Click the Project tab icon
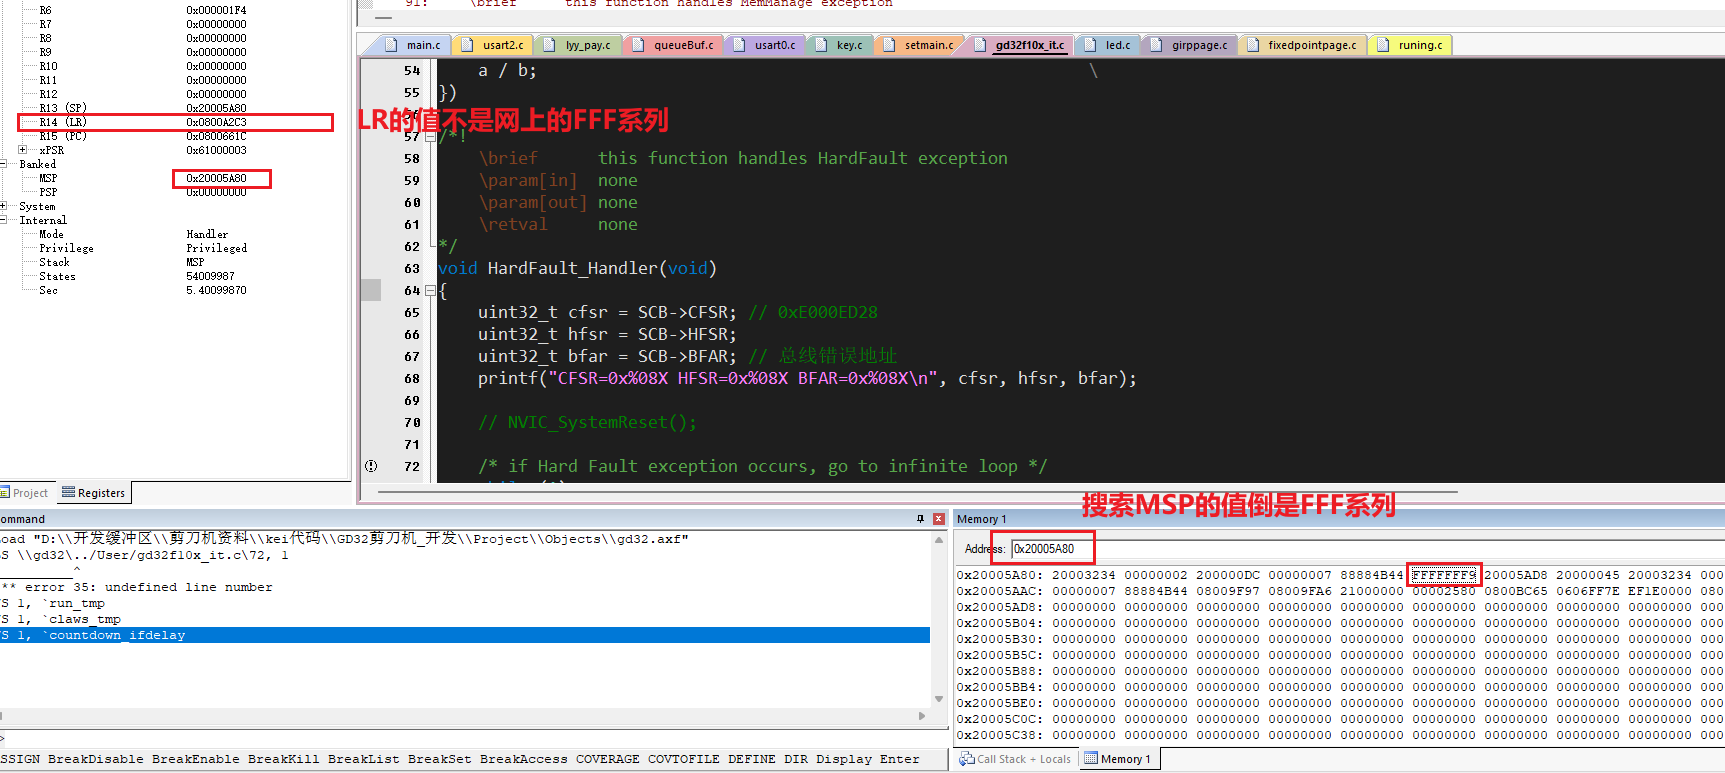Image resolution: width=1725 pixels, height=773 pixels. (5, 492)
